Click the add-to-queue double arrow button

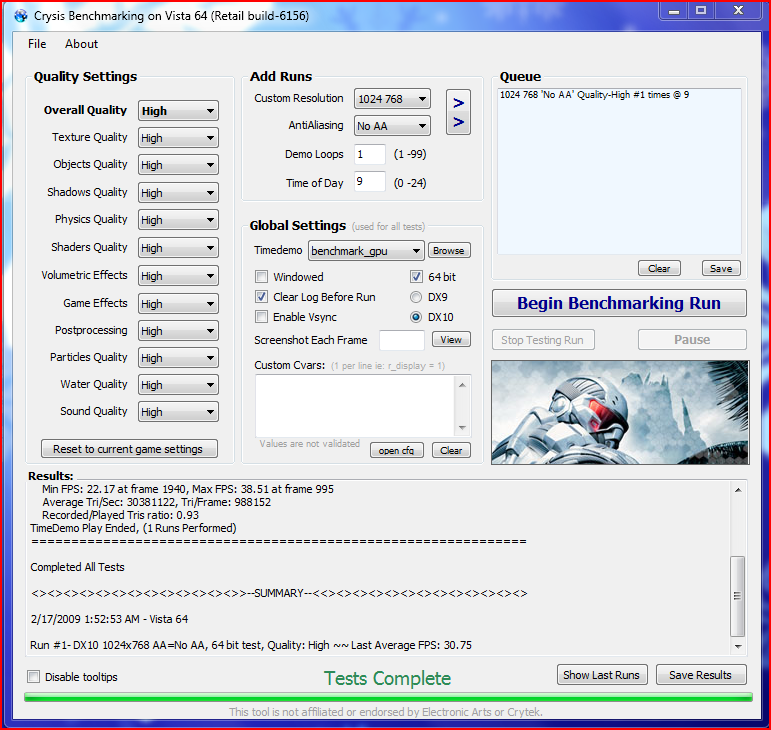tap(458, 112)
